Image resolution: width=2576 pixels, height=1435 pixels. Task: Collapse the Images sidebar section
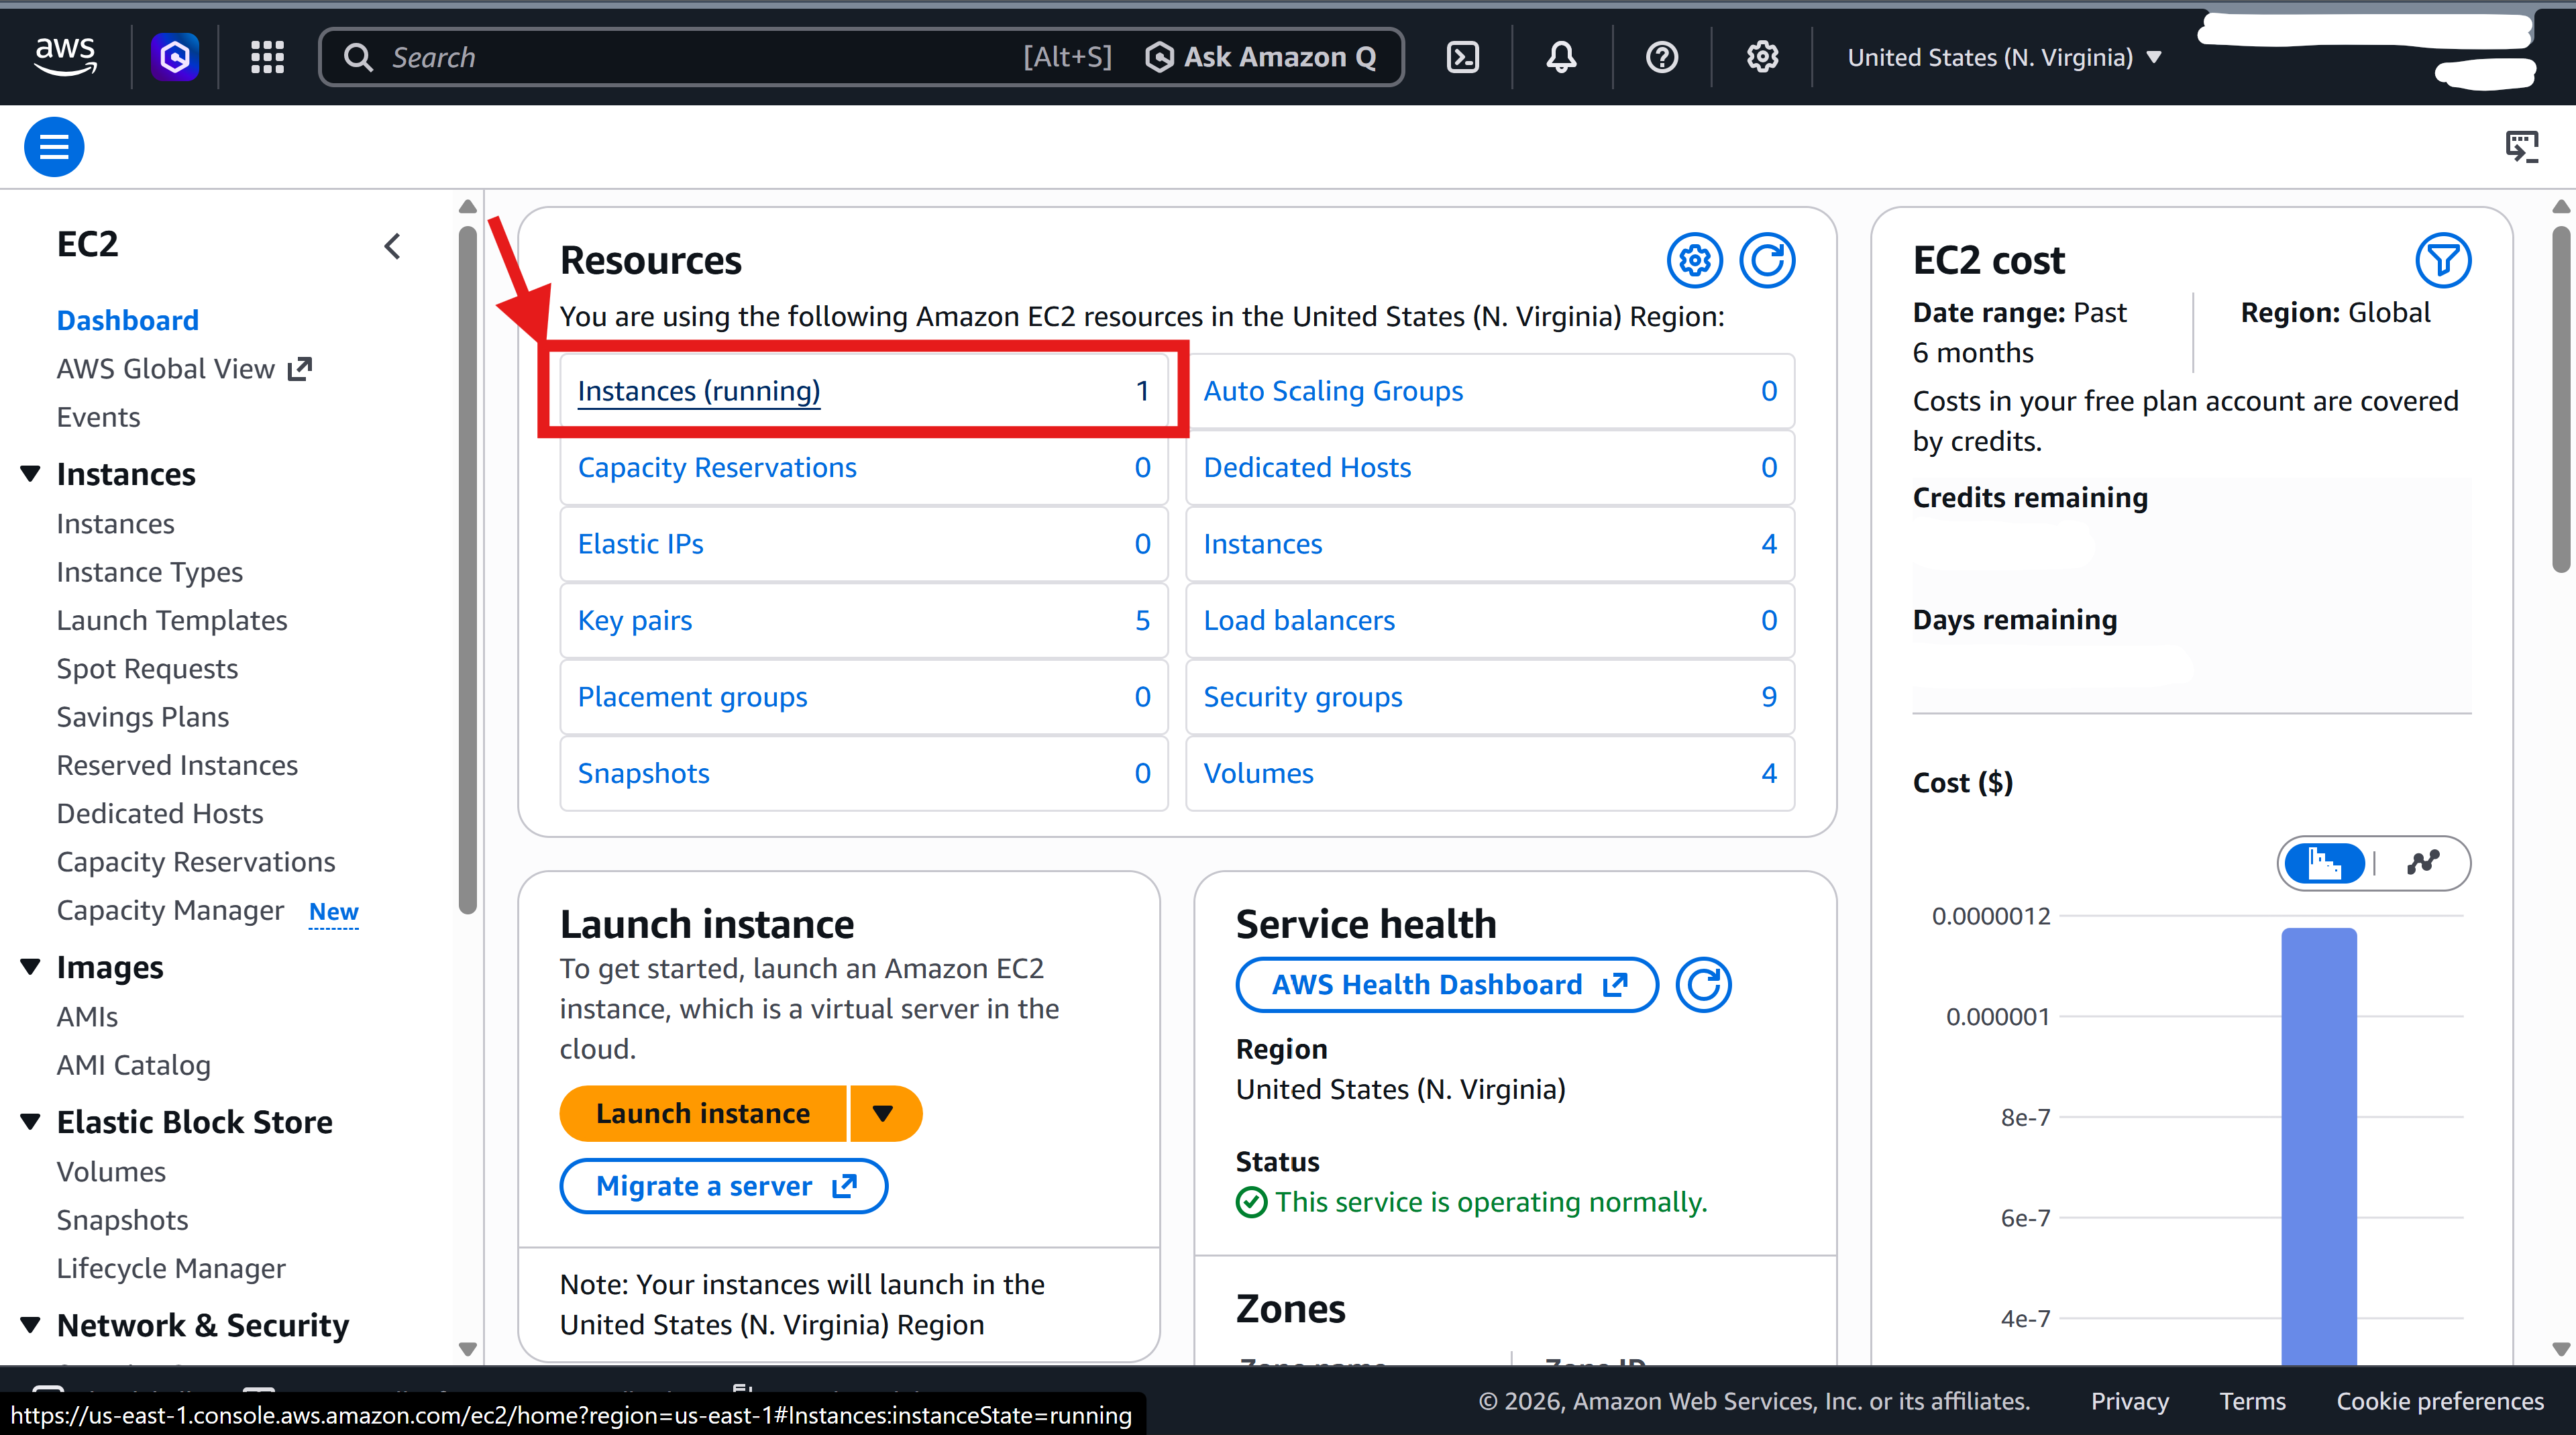tap(31, 967)
